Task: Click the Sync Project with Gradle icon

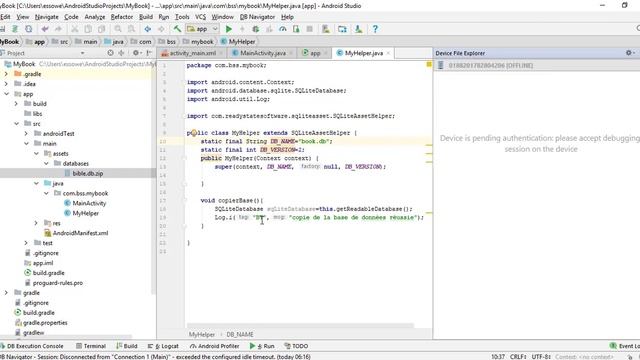Action: click(342, 29)
